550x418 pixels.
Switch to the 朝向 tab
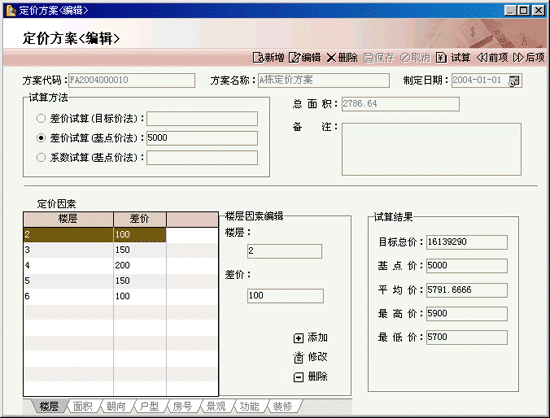(x=116, y=406)
